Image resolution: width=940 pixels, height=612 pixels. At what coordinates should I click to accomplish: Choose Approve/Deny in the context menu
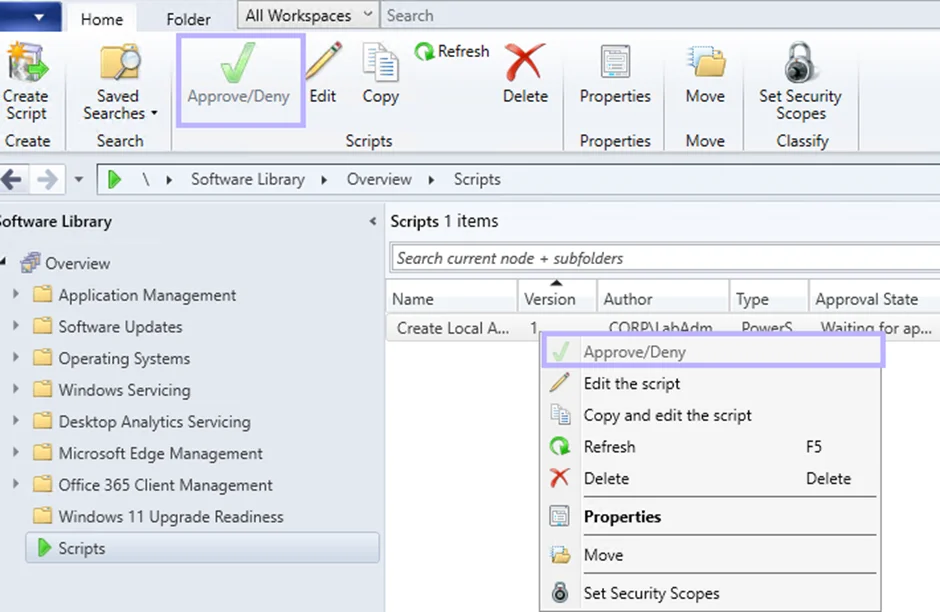(713, 352)
